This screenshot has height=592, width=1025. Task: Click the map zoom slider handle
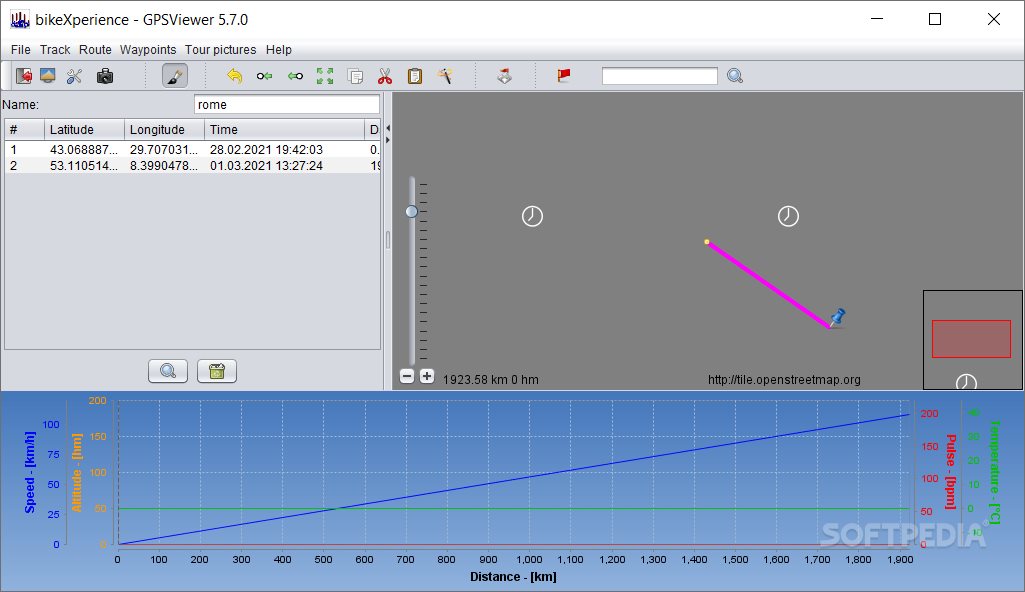pos(411,211)
